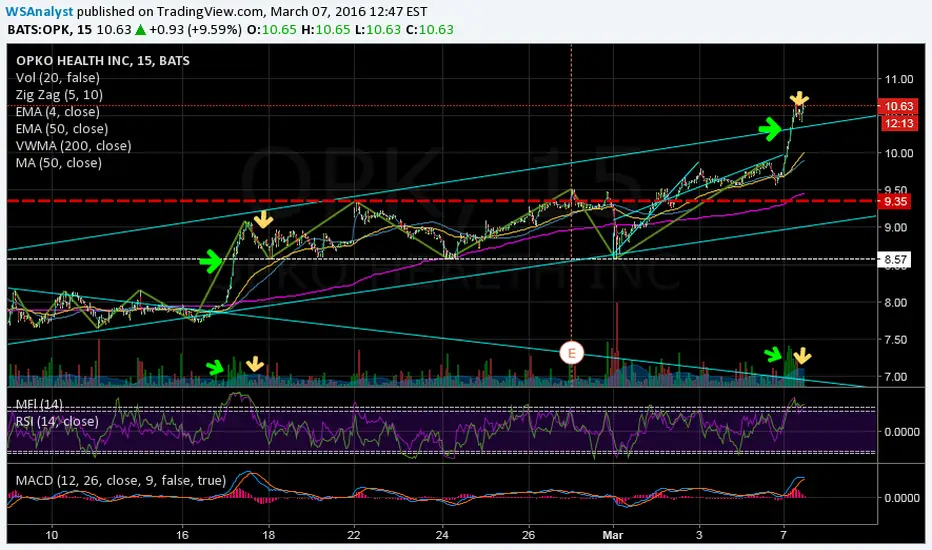The image size is (932, 550).
Task: Click the earnings 'E' marker on chart
Action: tap(571, 353)
